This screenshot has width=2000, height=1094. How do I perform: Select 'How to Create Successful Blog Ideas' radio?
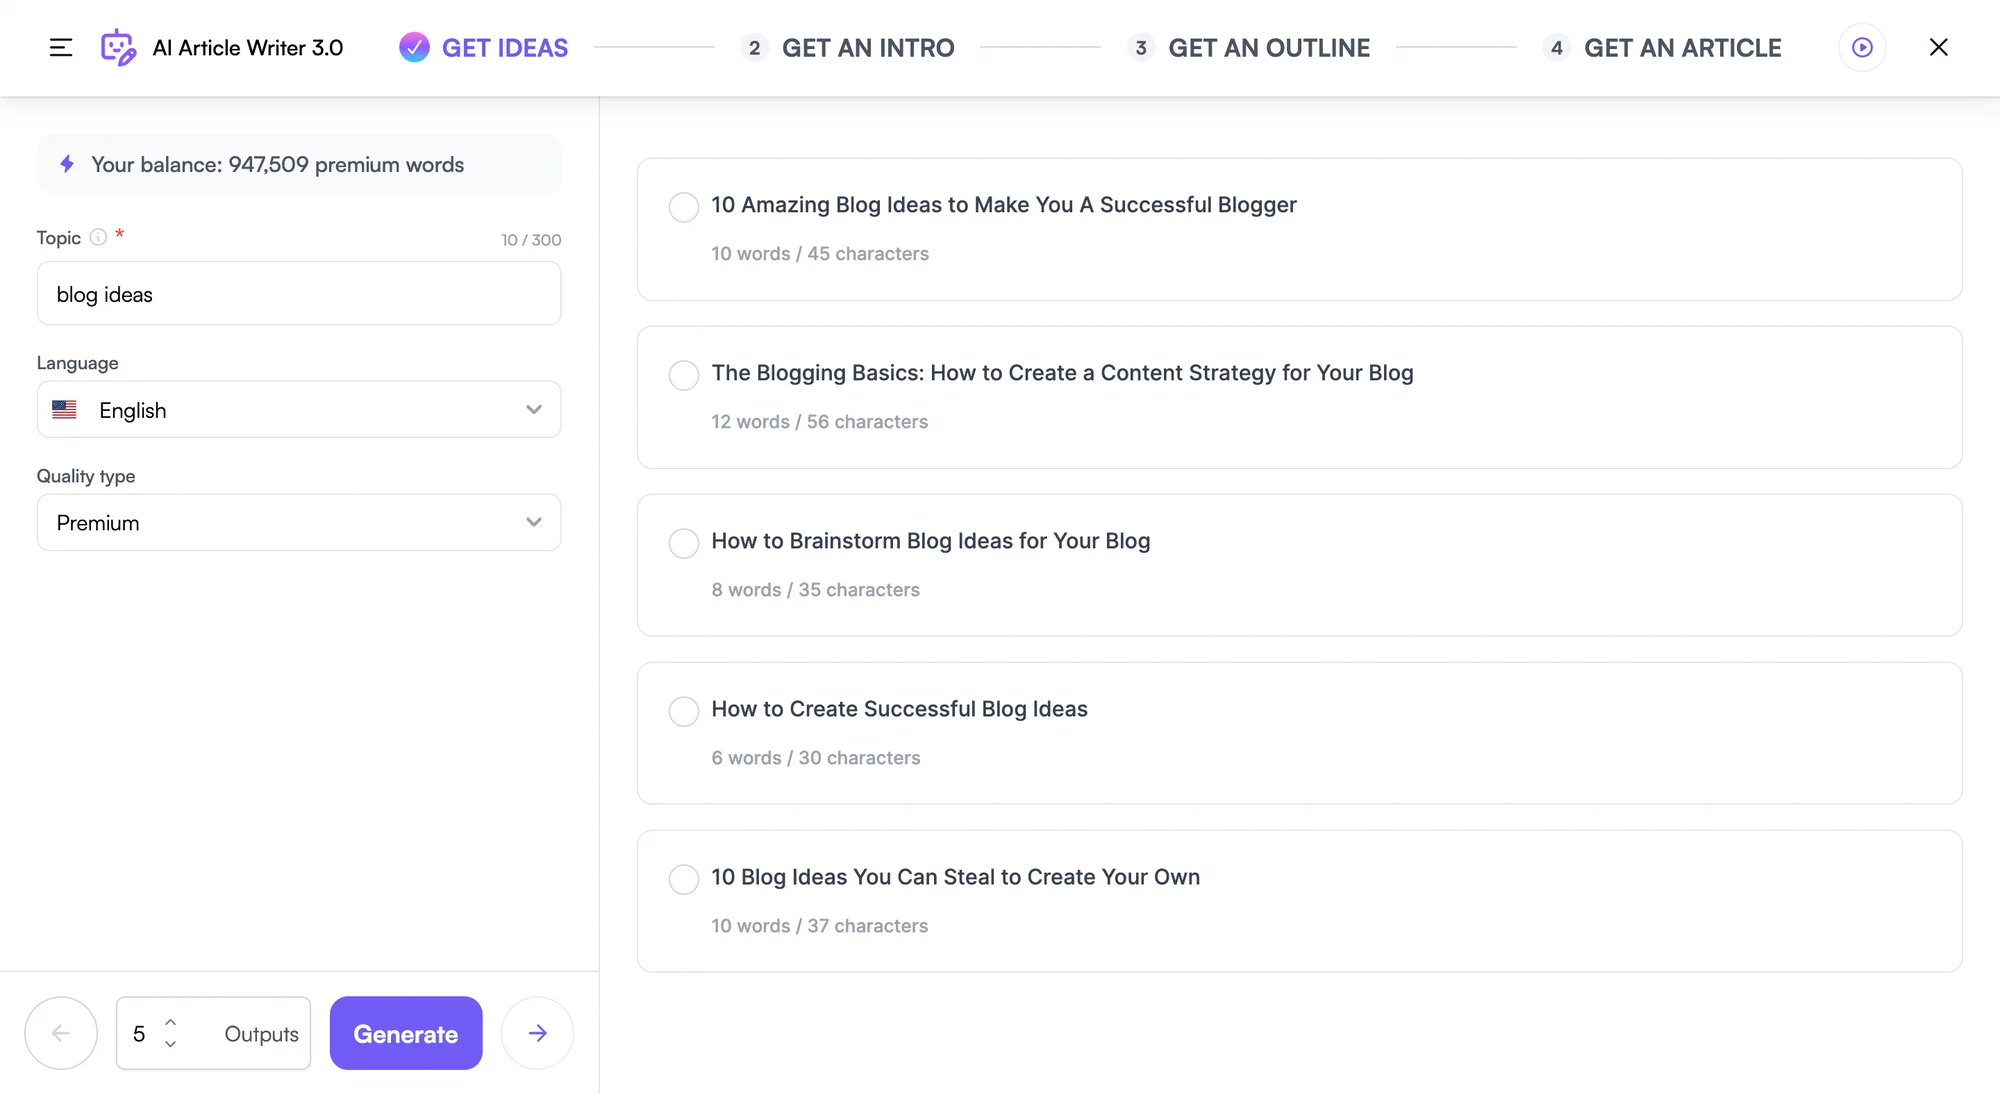pos(684,711)
